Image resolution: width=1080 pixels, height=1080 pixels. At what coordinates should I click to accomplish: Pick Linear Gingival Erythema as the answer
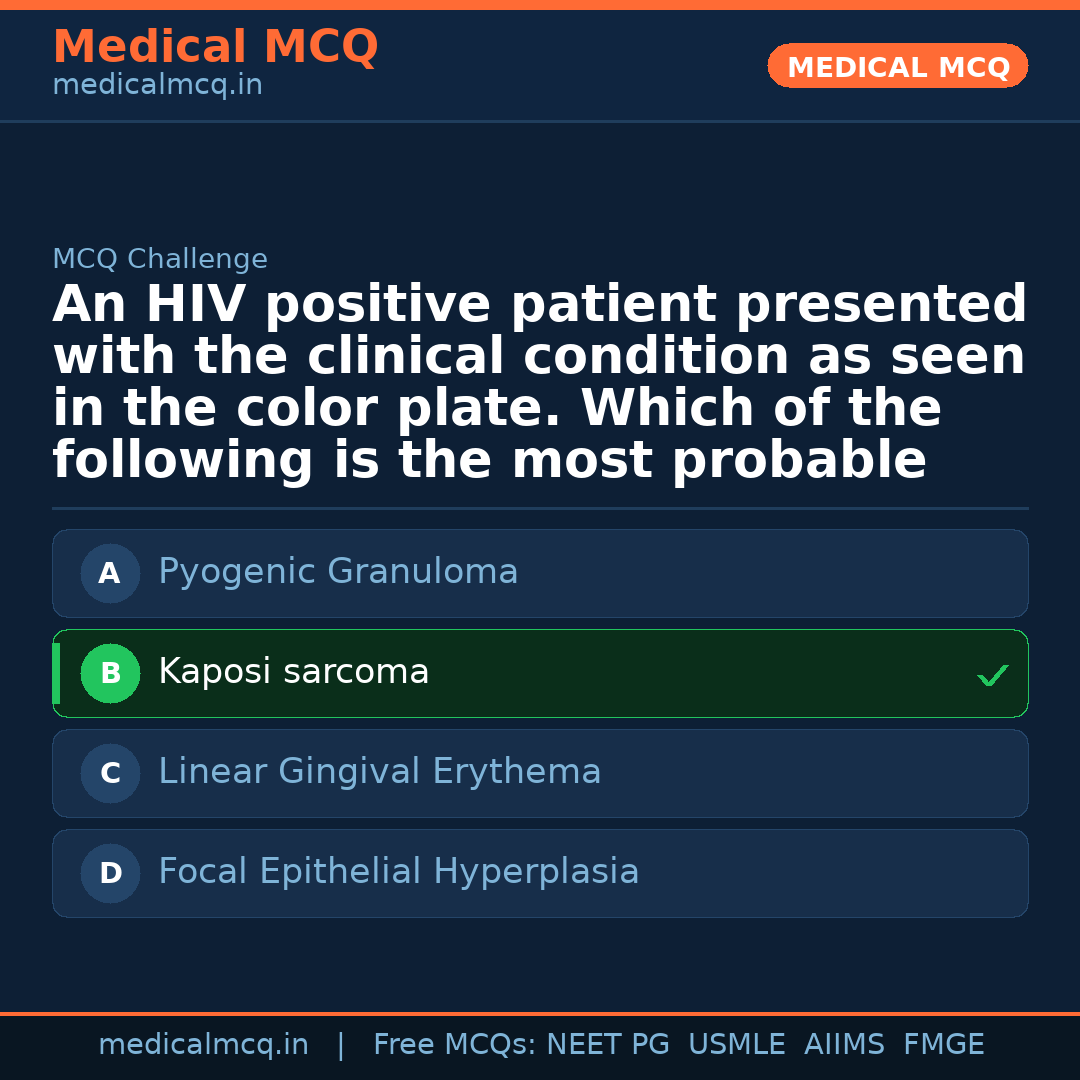click(379, 772)
